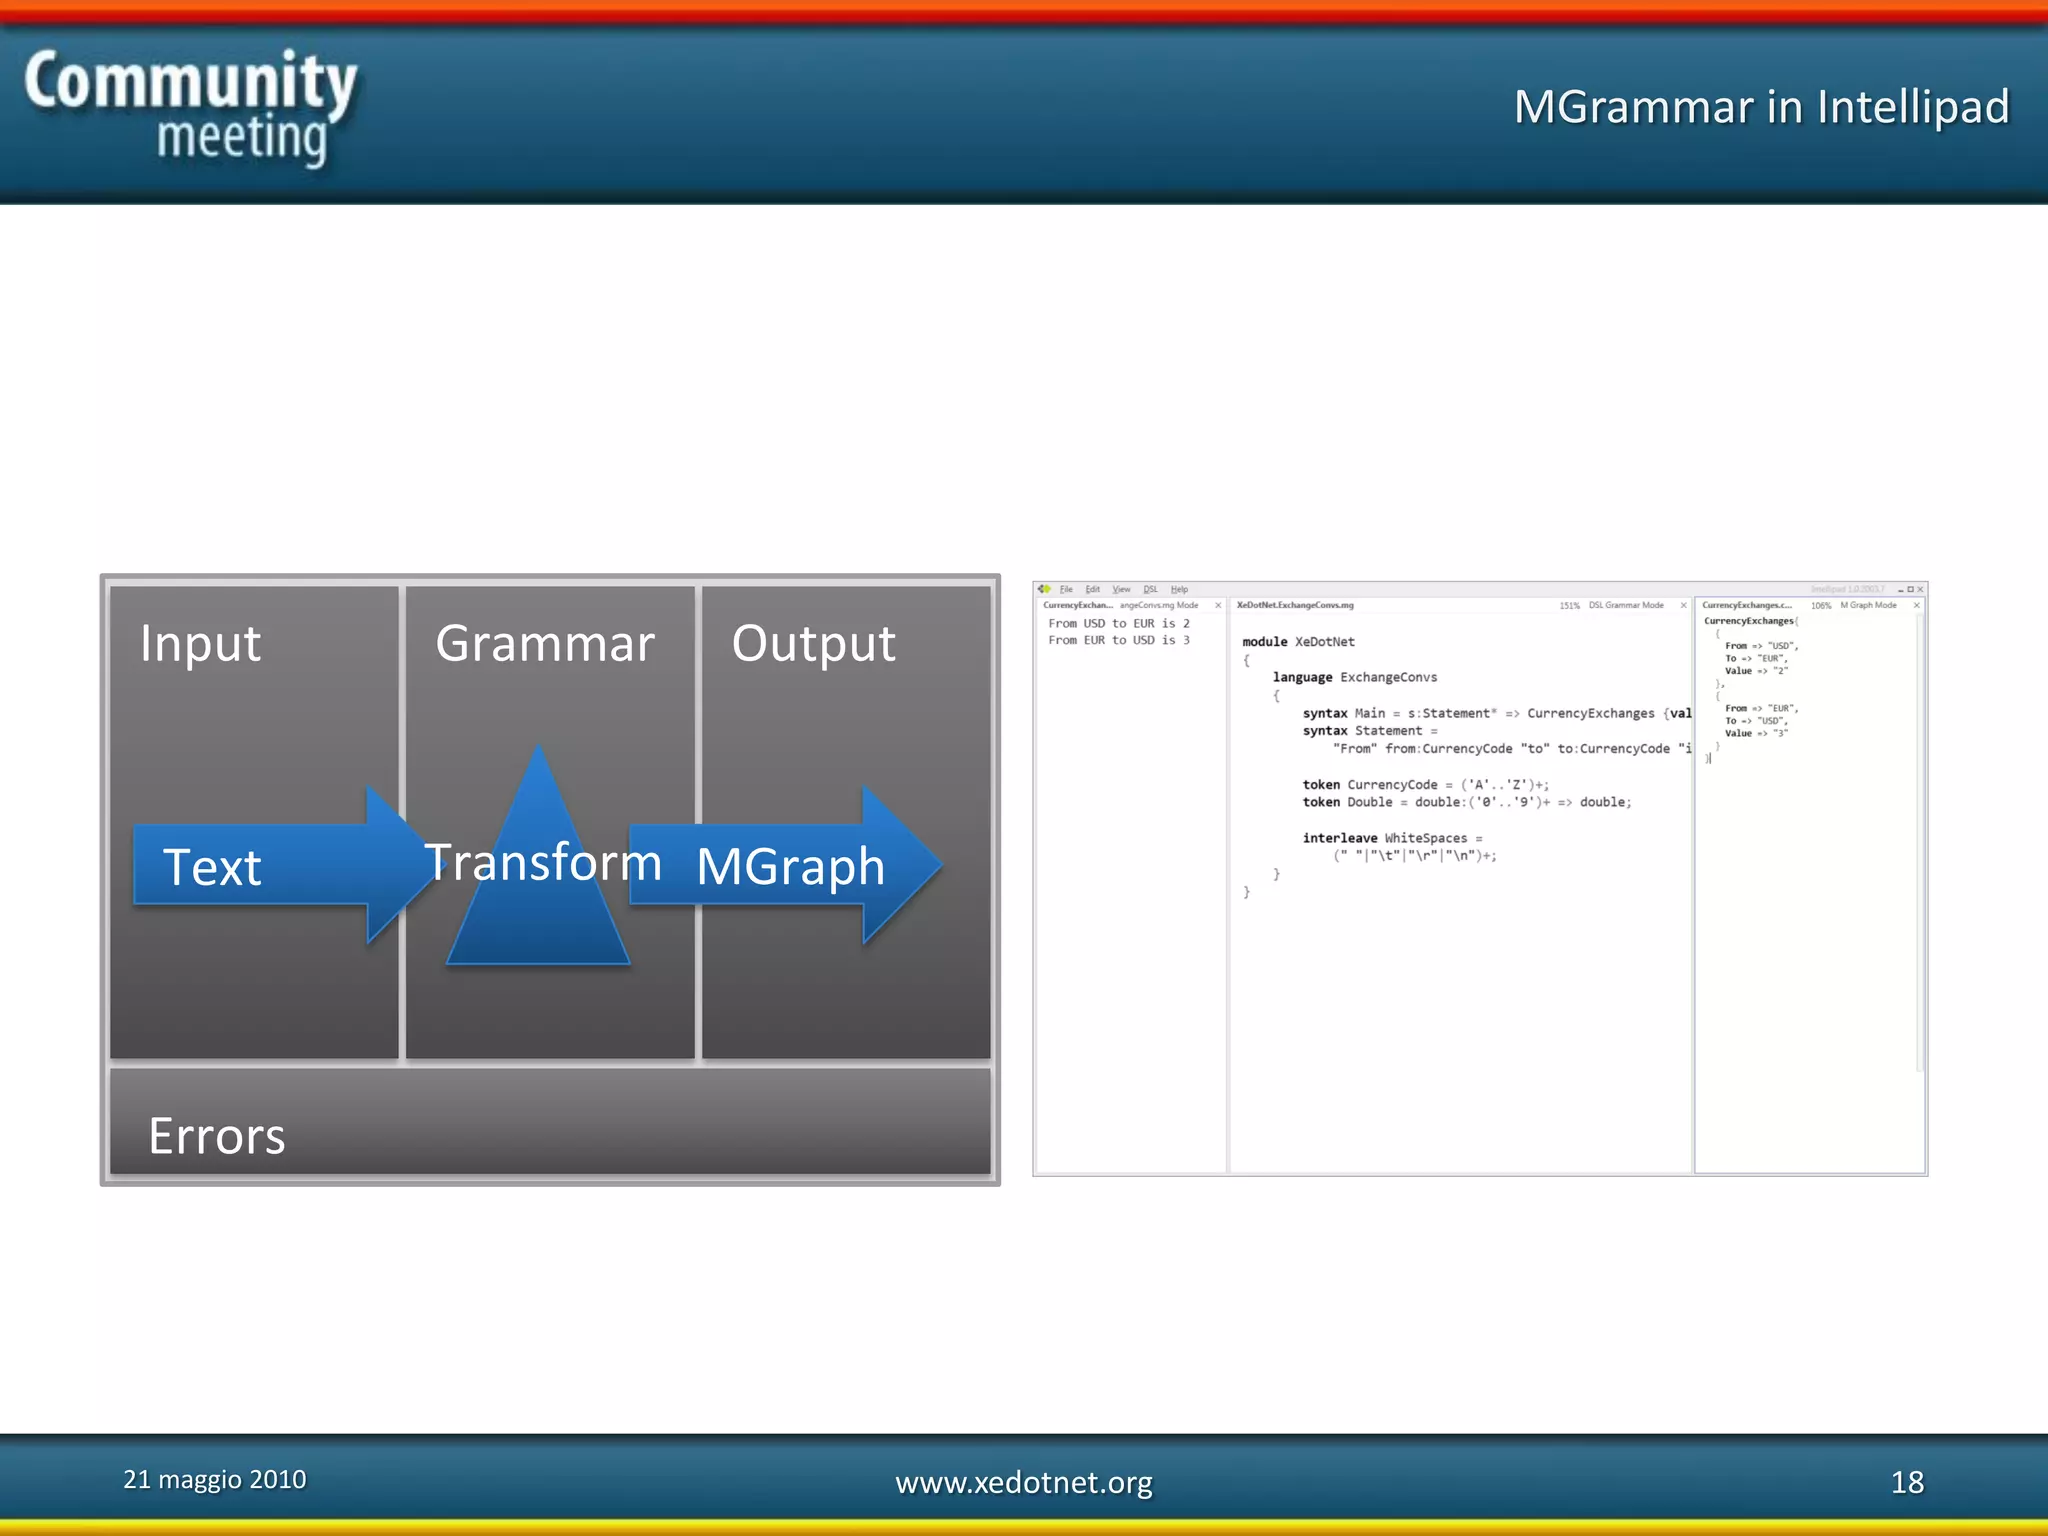Close the XeDotNet.ExchangeConvs.mg grammar pane

point(1683,605)
